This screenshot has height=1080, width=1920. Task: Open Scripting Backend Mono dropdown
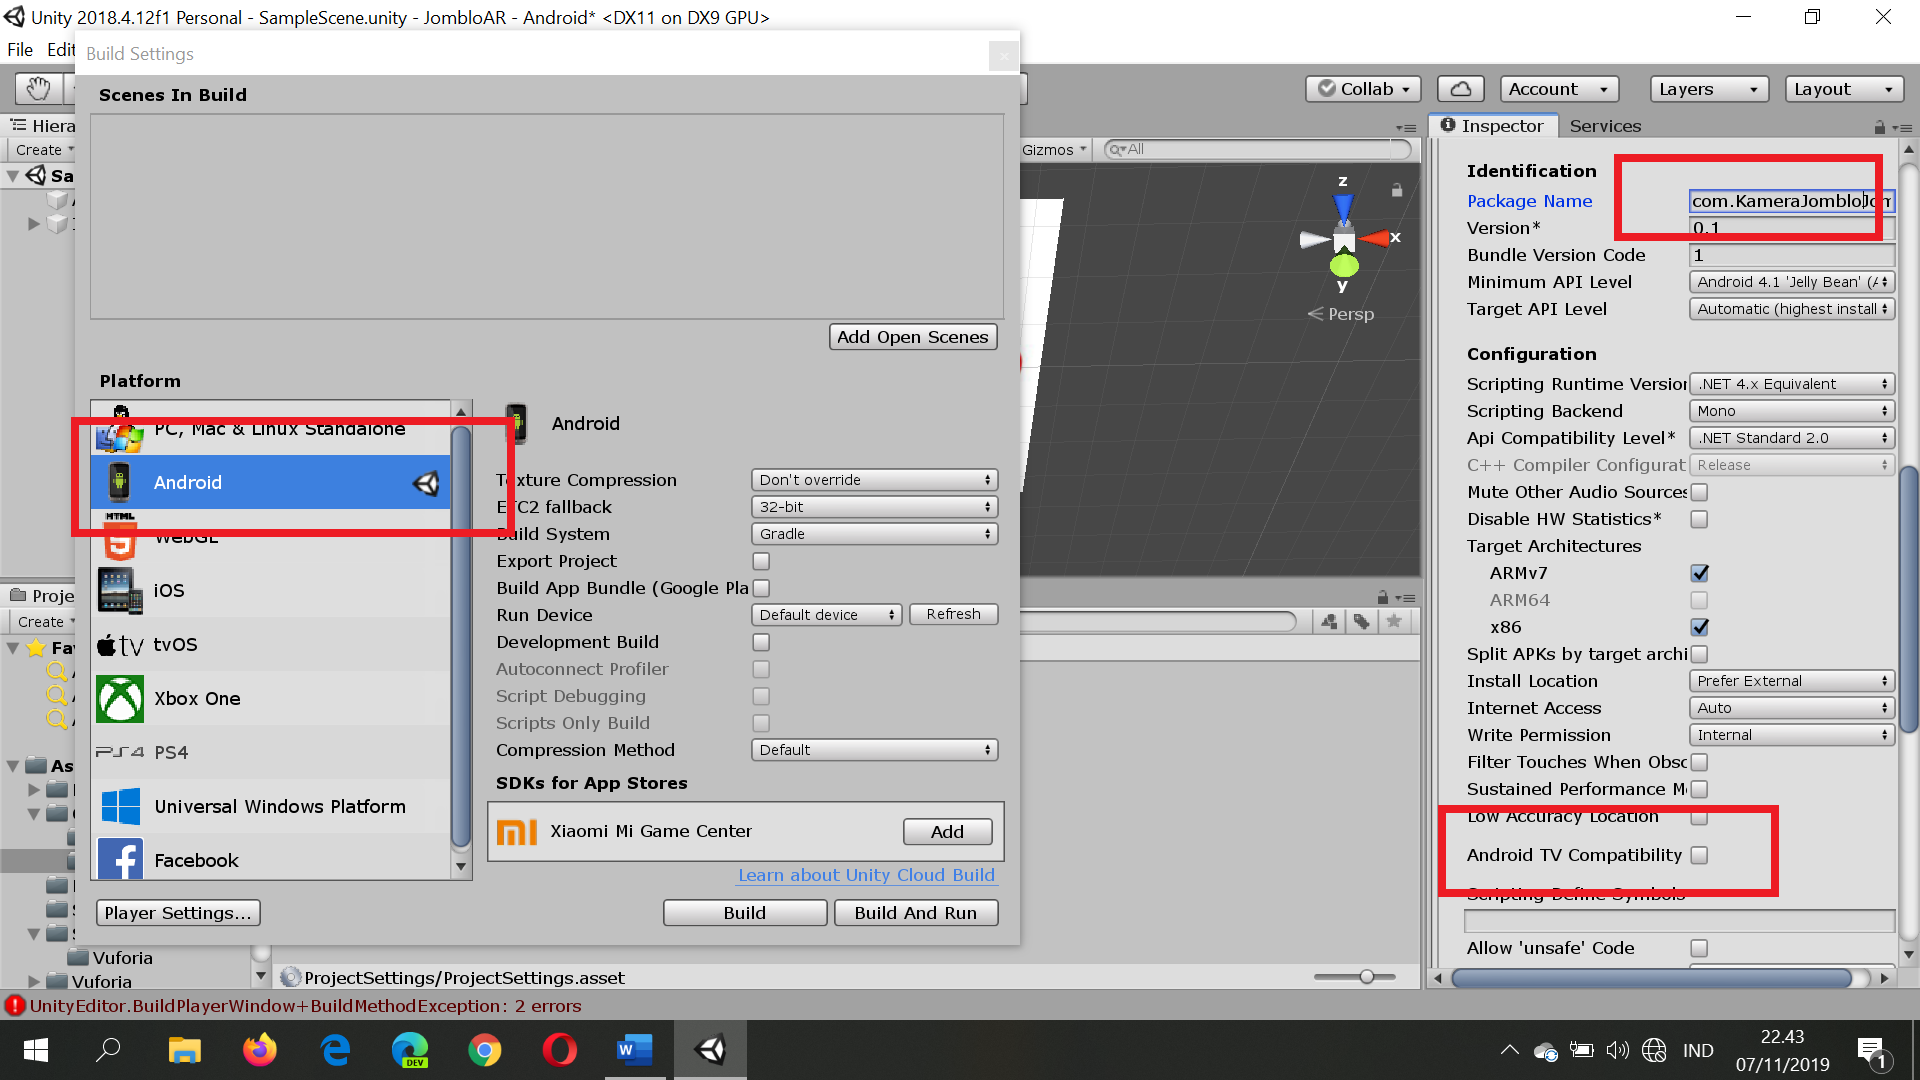(1792, 411)
